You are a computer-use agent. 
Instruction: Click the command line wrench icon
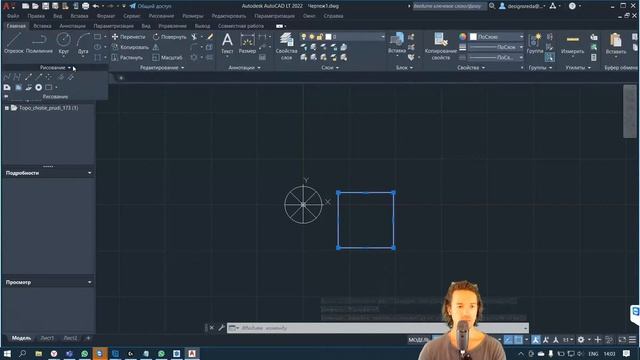point(221,328)
